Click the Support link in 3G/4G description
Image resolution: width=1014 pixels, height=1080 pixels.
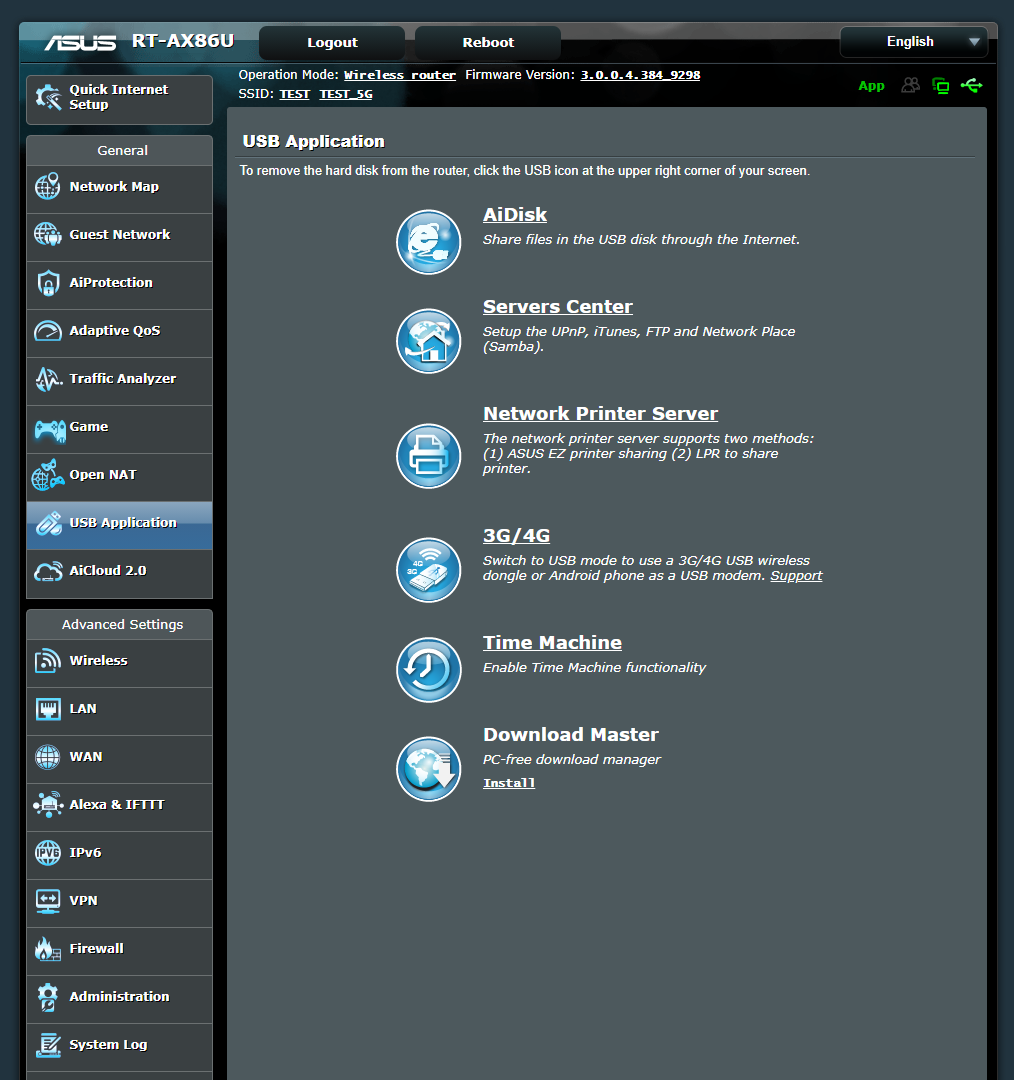pyautogui.click(x=796, y=576)
